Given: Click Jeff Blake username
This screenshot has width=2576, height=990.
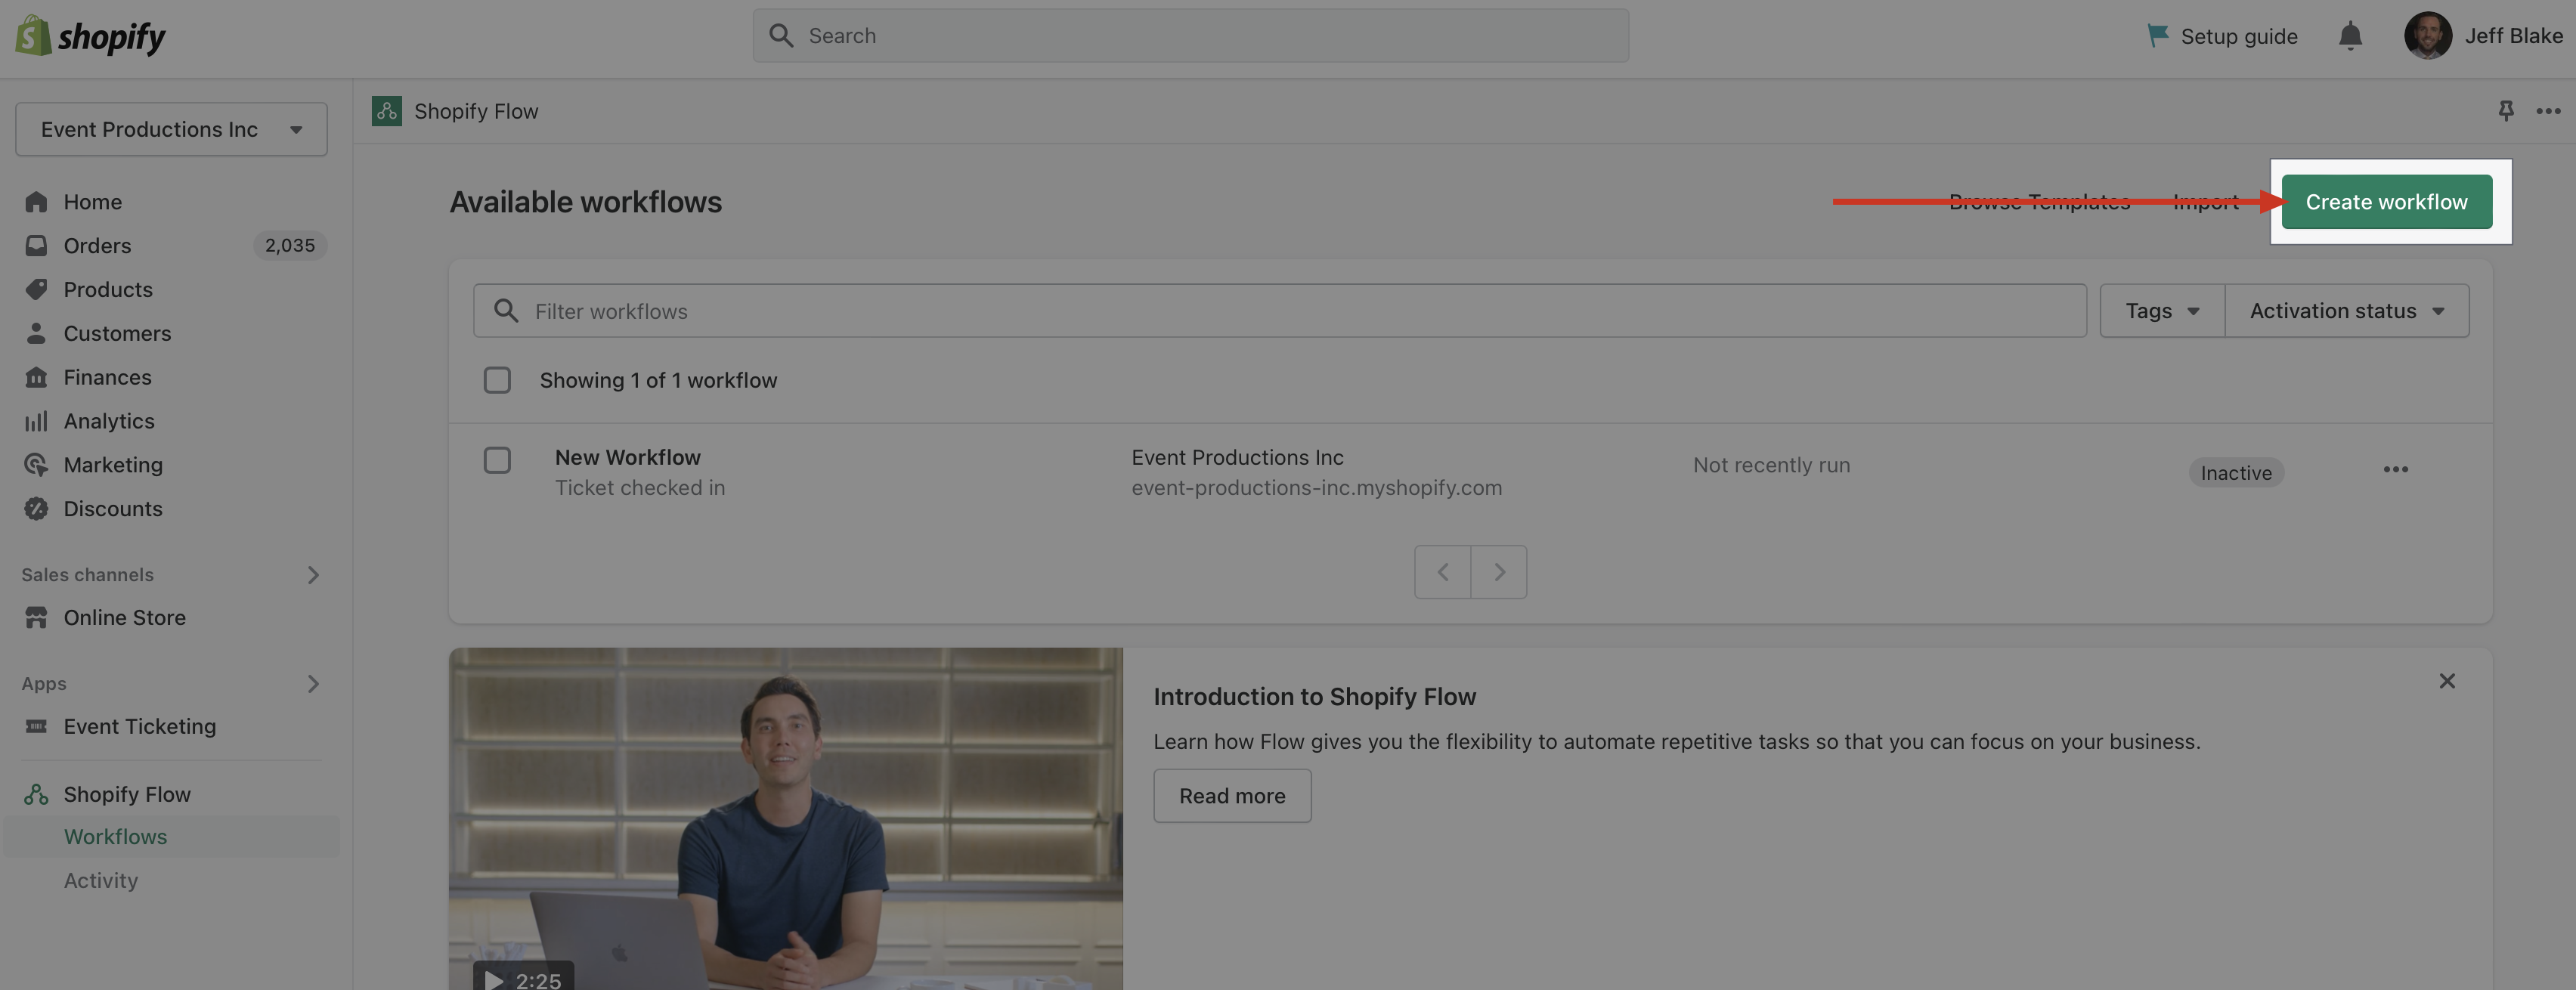Looking at the screenshot, I should (x=2513, y=36).
